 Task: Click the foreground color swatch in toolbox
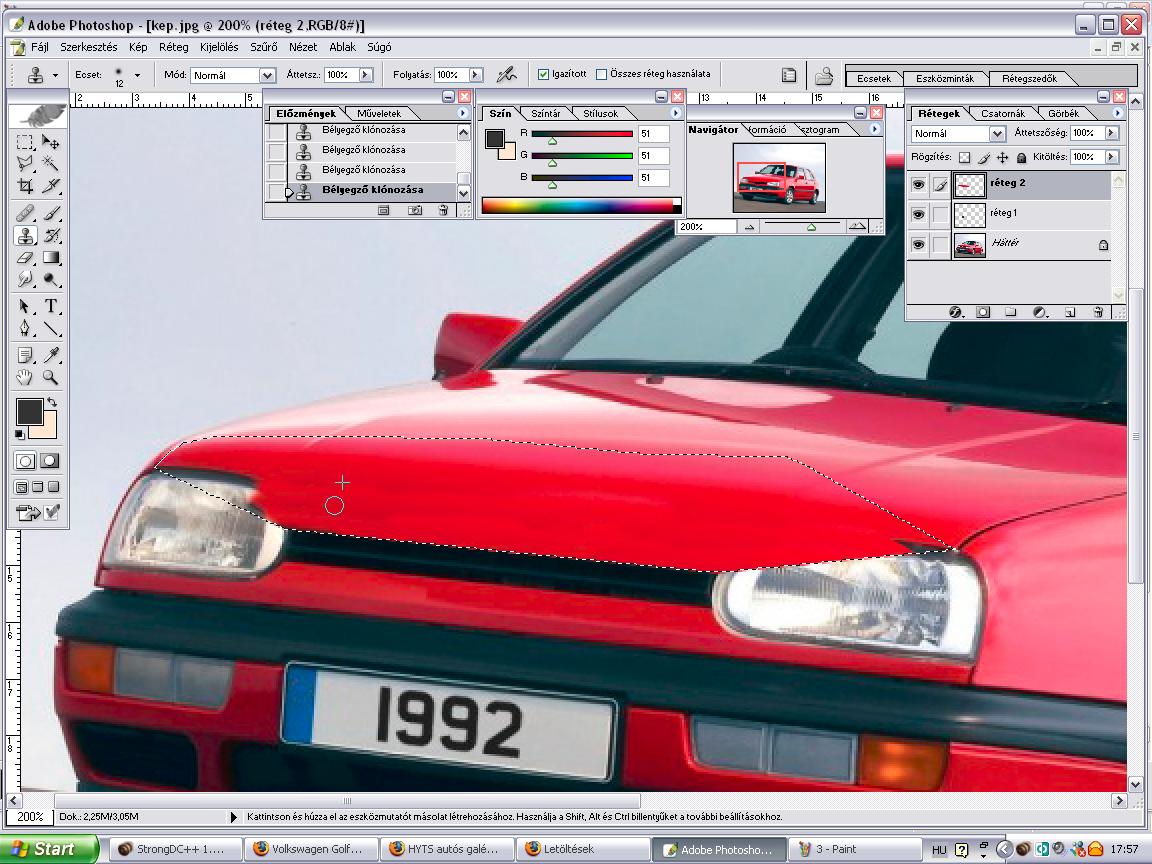[28, 411]
